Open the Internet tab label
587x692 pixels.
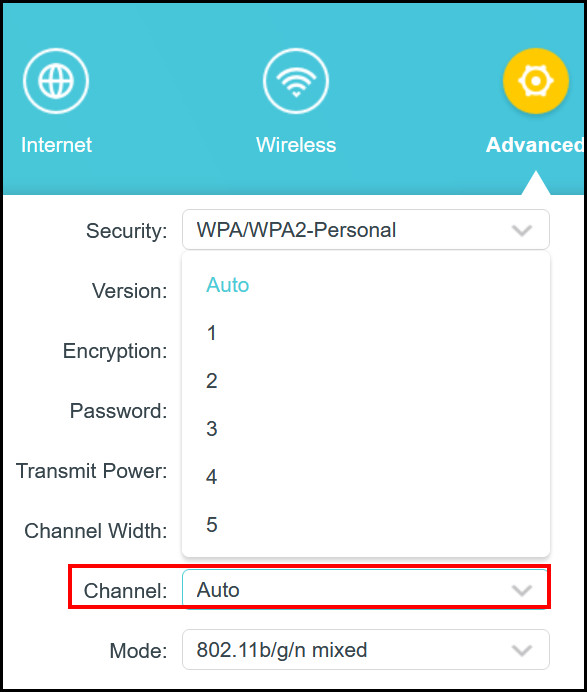pyautogui.click(x=56, y=145)
